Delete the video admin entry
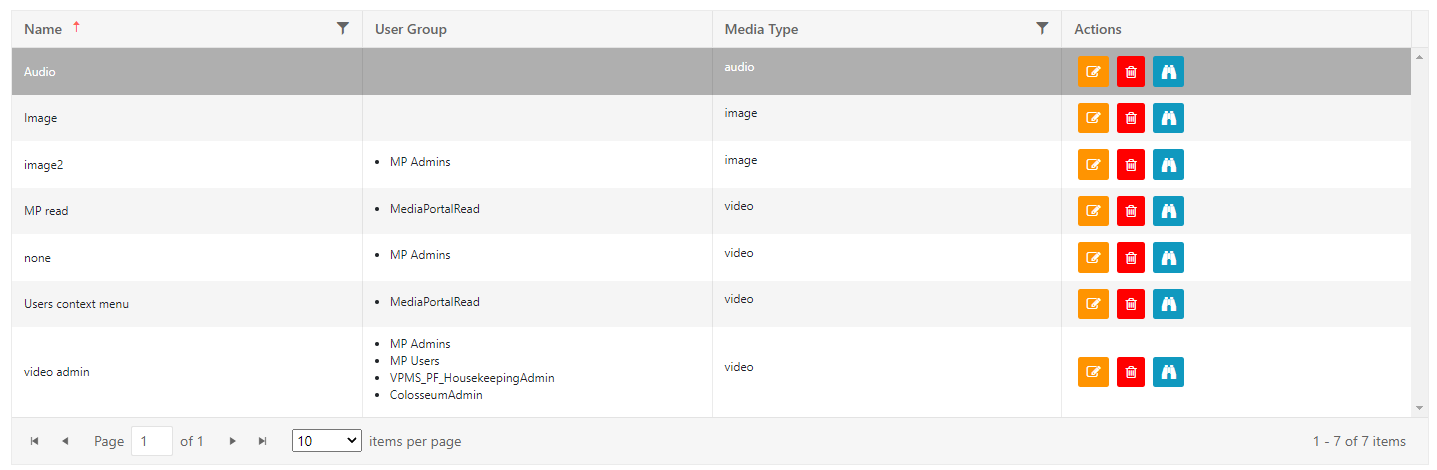 (1131, 372)
